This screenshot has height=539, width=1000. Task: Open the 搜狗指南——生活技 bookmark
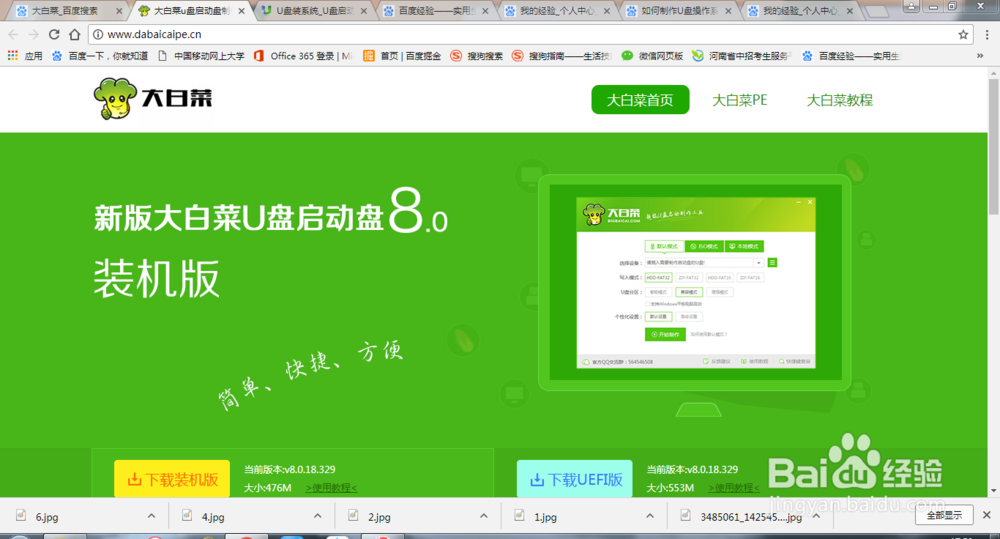561,56
